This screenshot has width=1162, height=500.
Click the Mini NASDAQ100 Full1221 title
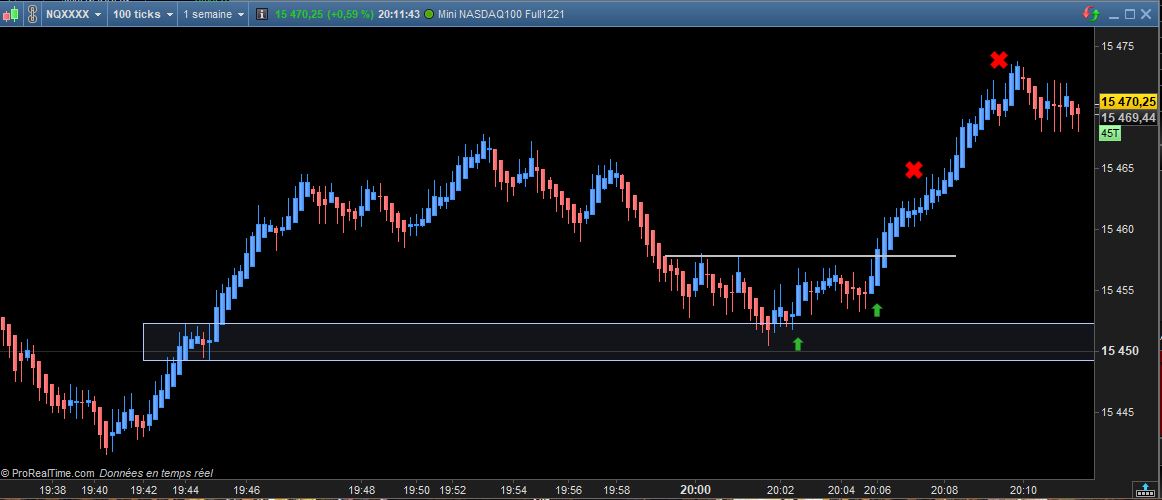(500, 14)
